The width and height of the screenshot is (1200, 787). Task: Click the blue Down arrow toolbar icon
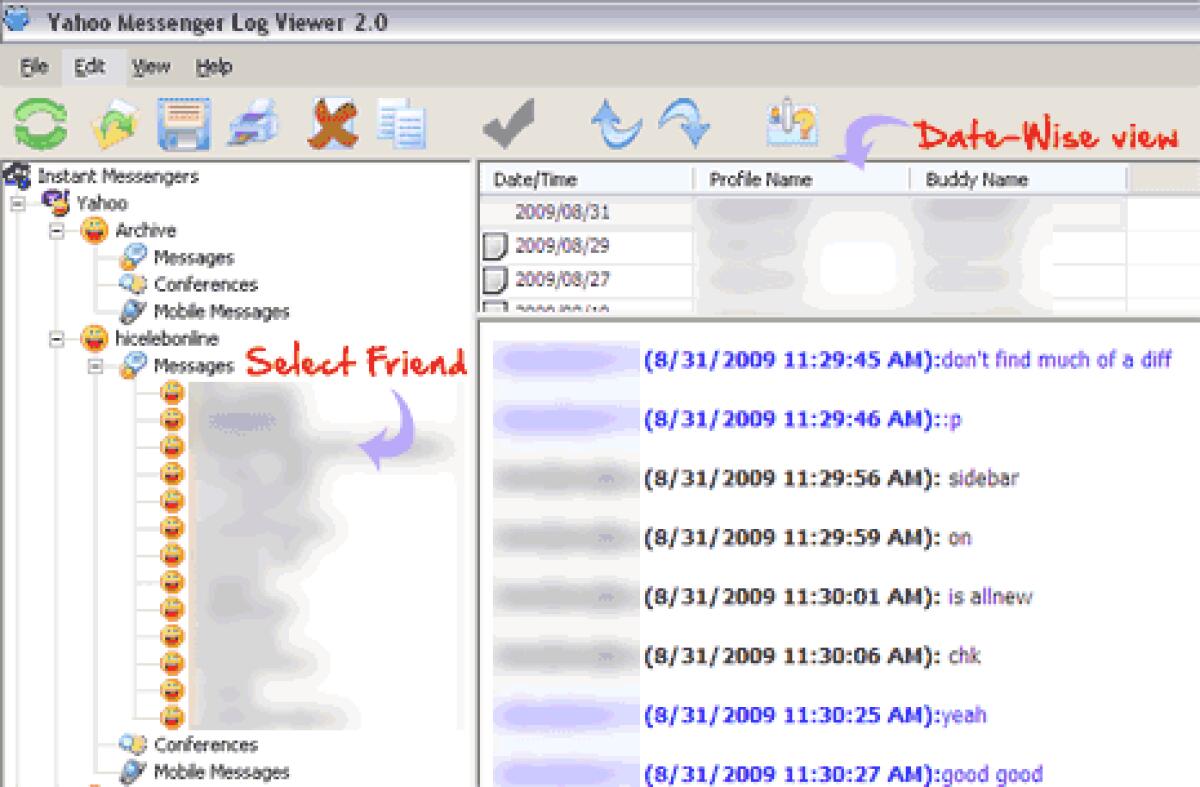coord(685,124)
